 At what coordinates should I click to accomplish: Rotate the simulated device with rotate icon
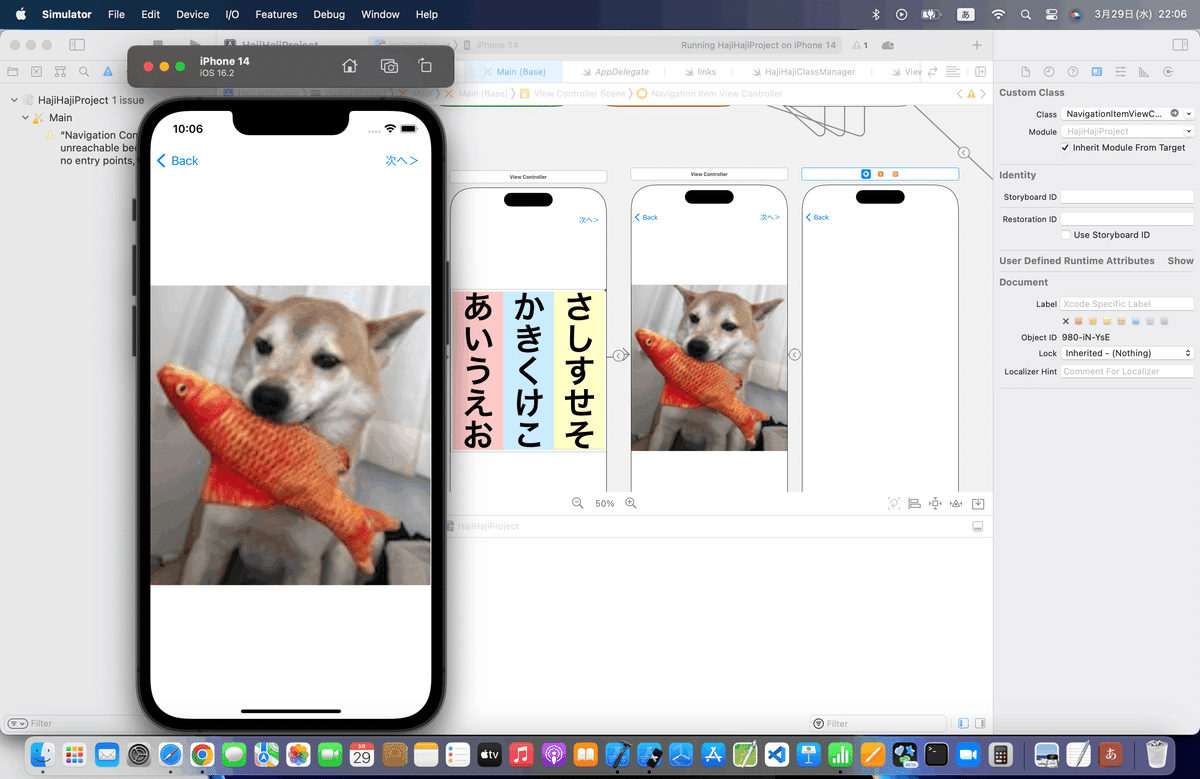click(425, 66)
